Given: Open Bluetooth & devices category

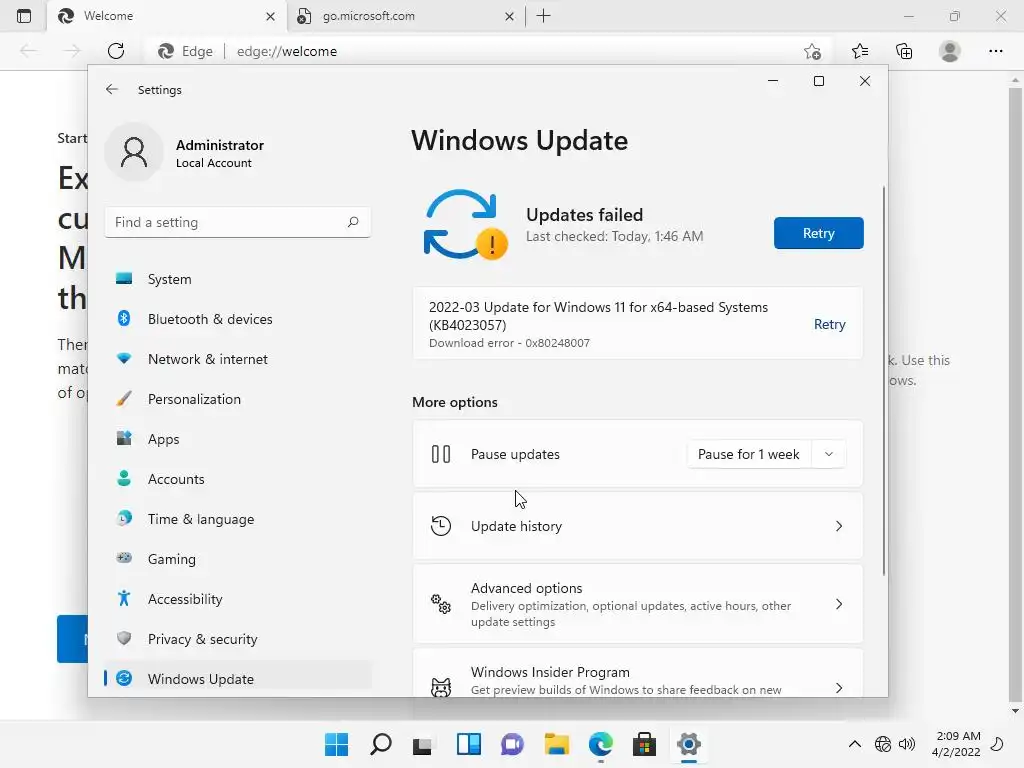Looking at the screenshot, I should coord(238,319).
